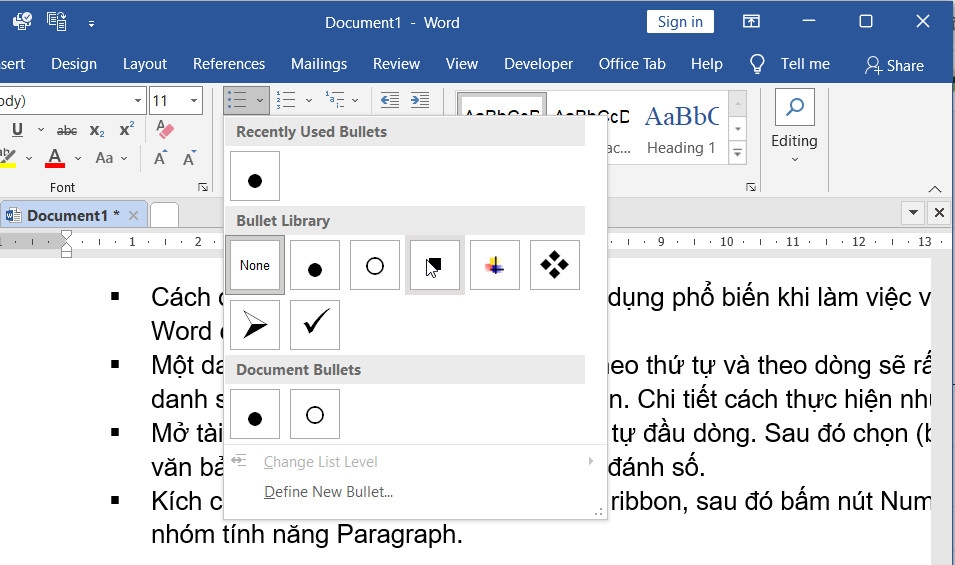Toggle strikethrough formatting
This screenshot has width=955, height=565.
(x=67, y=130)
